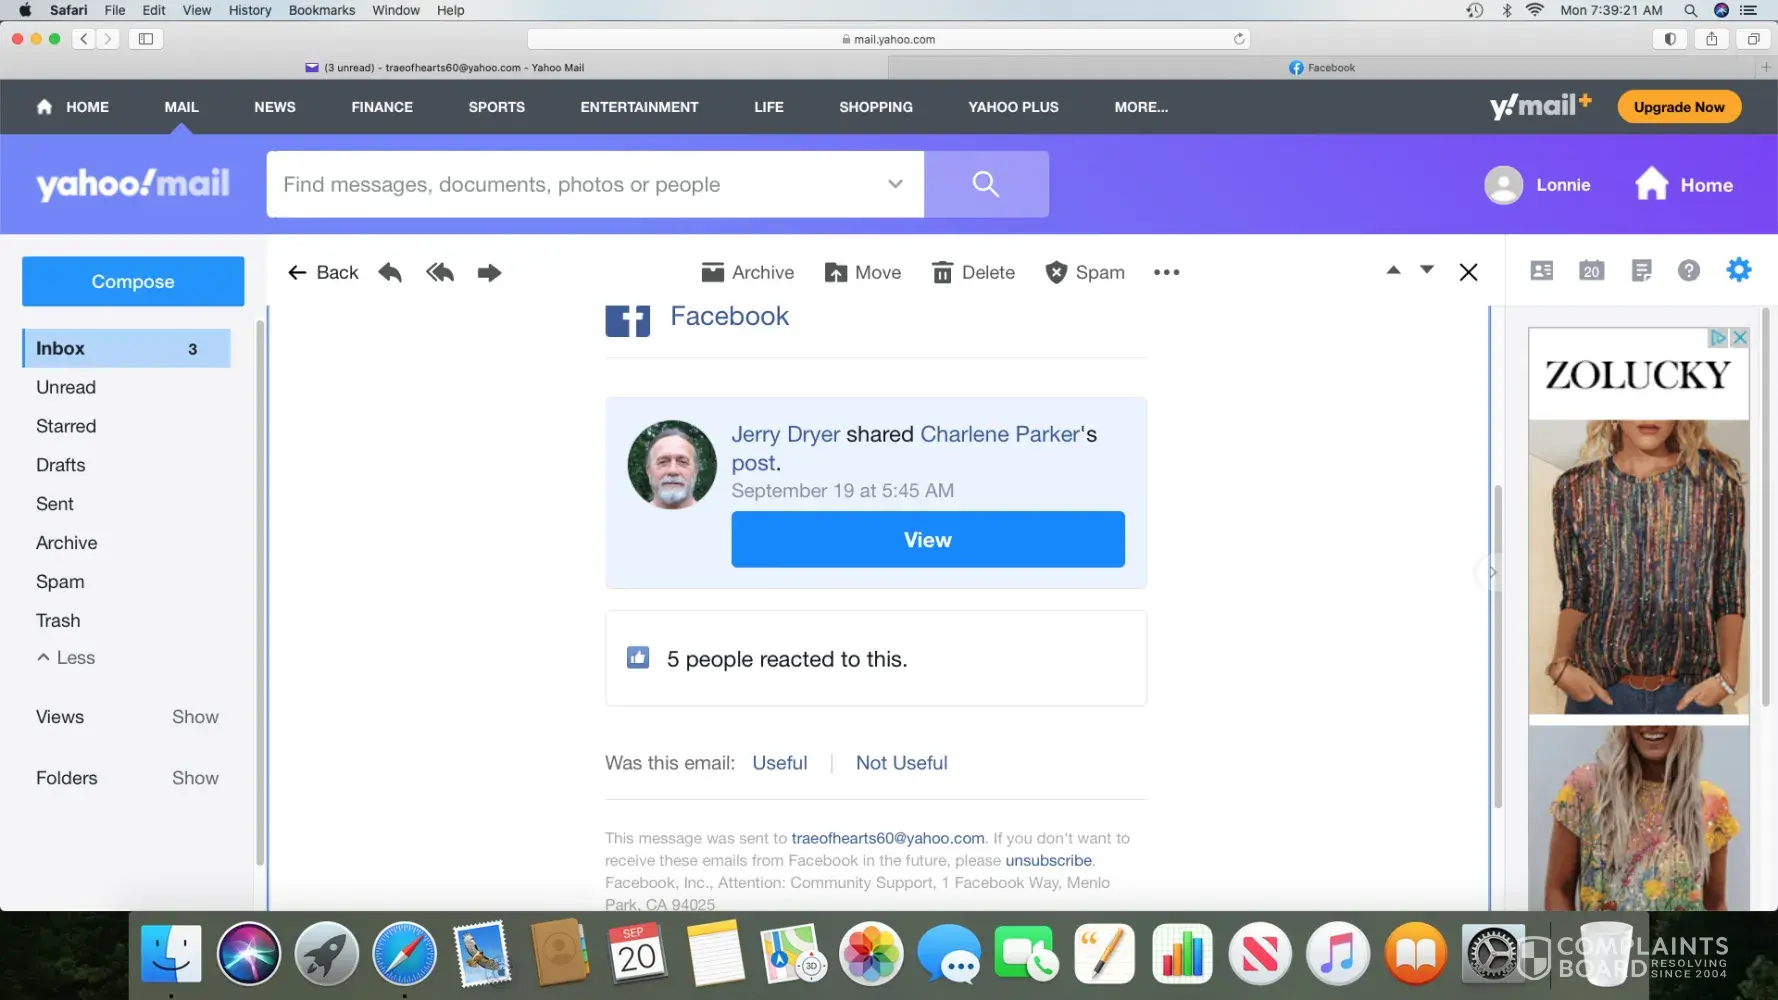
Task: Select the SPORTS navigation tab
Action: [x=497, y=107]
